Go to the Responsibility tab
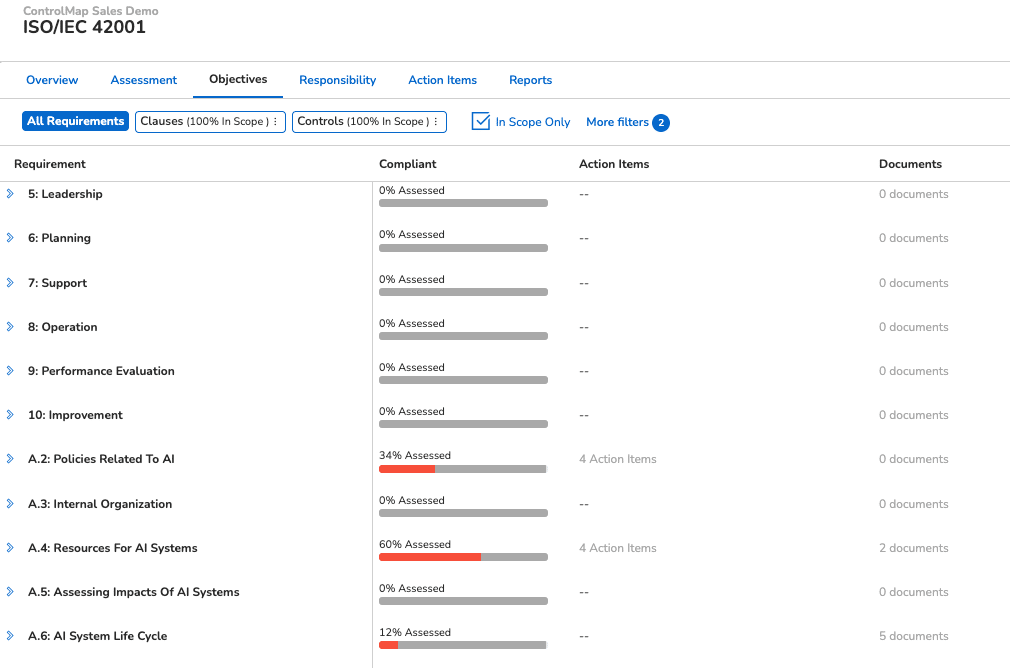 (x=338, y=80)
